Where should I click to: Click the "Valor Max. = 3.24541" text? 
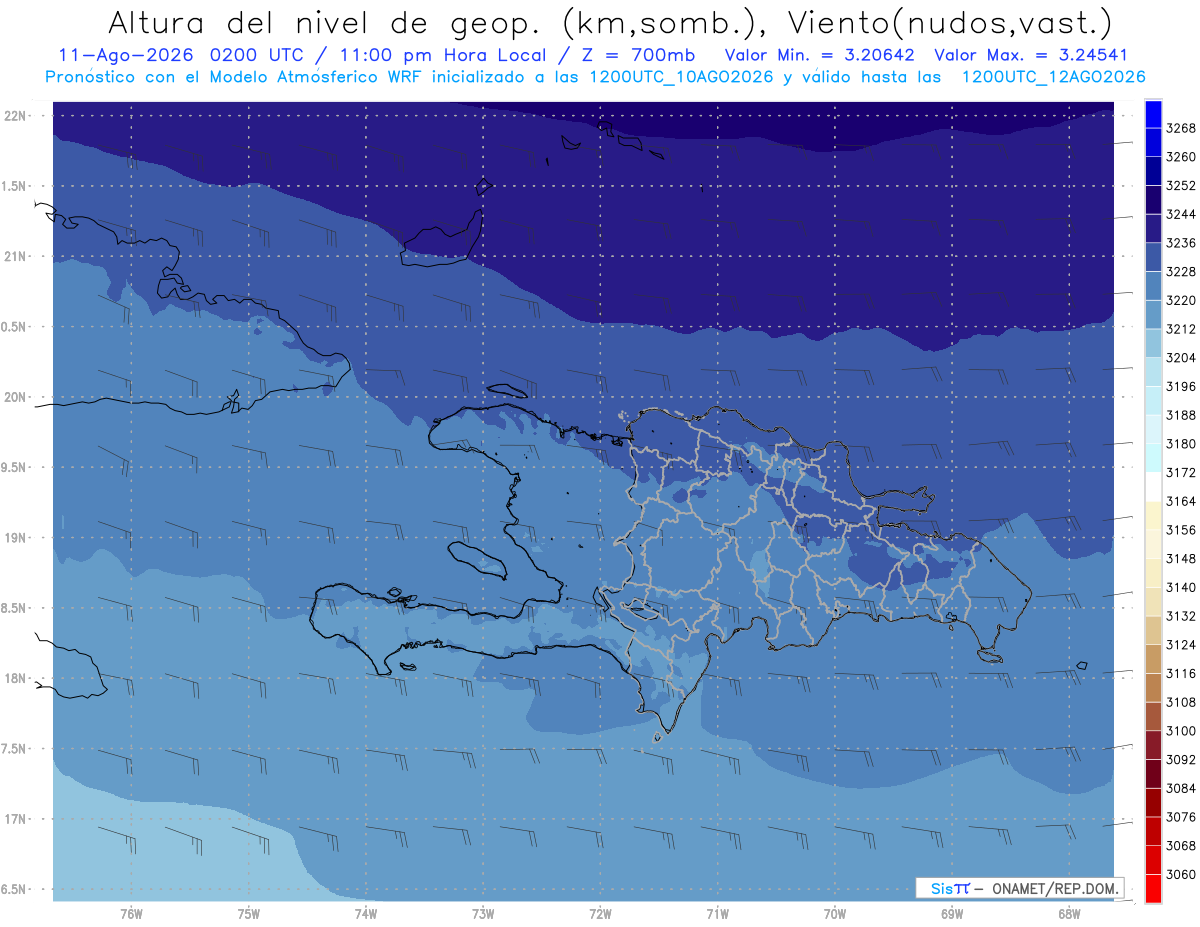pyautogui.click(x=1030, y=55)
